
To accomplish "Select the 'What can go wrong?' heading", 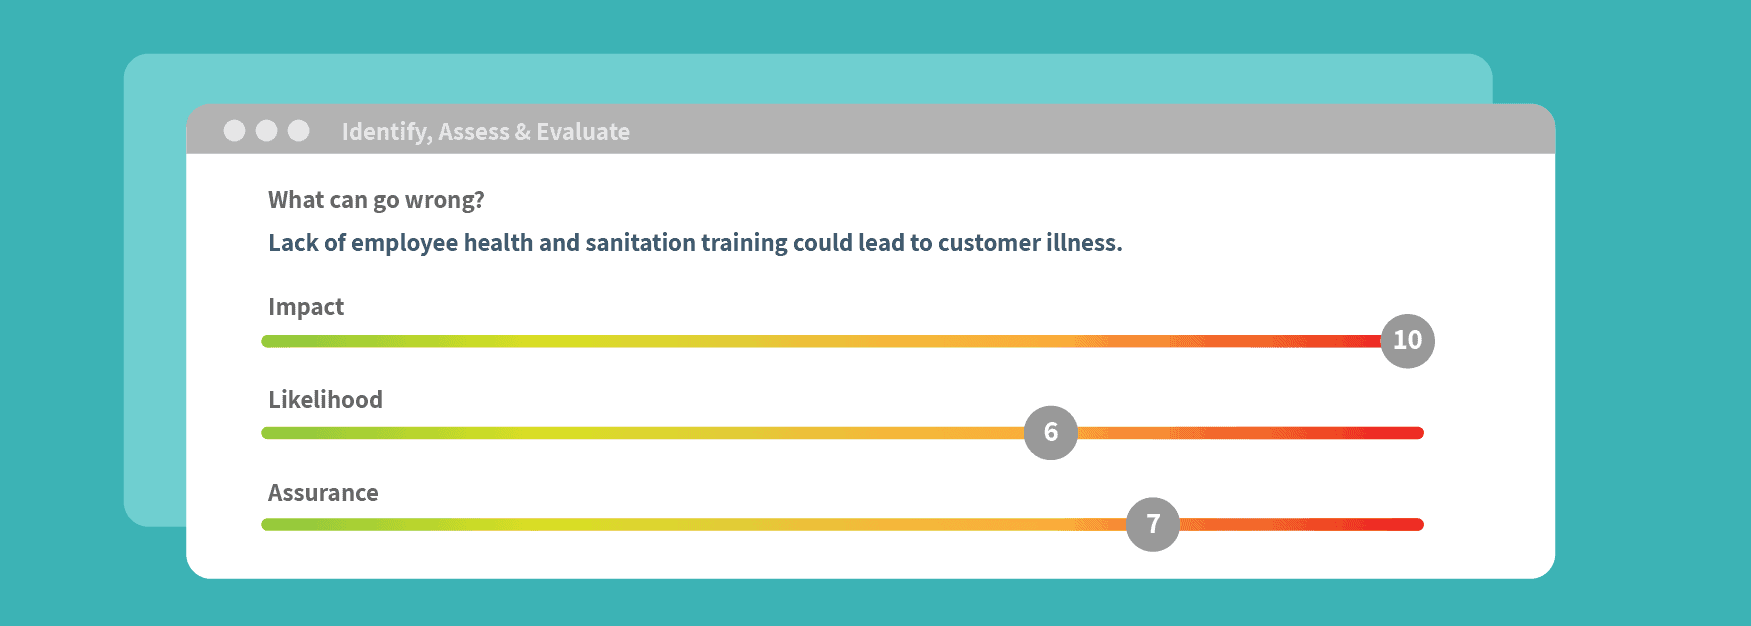I will pos(376,201).
